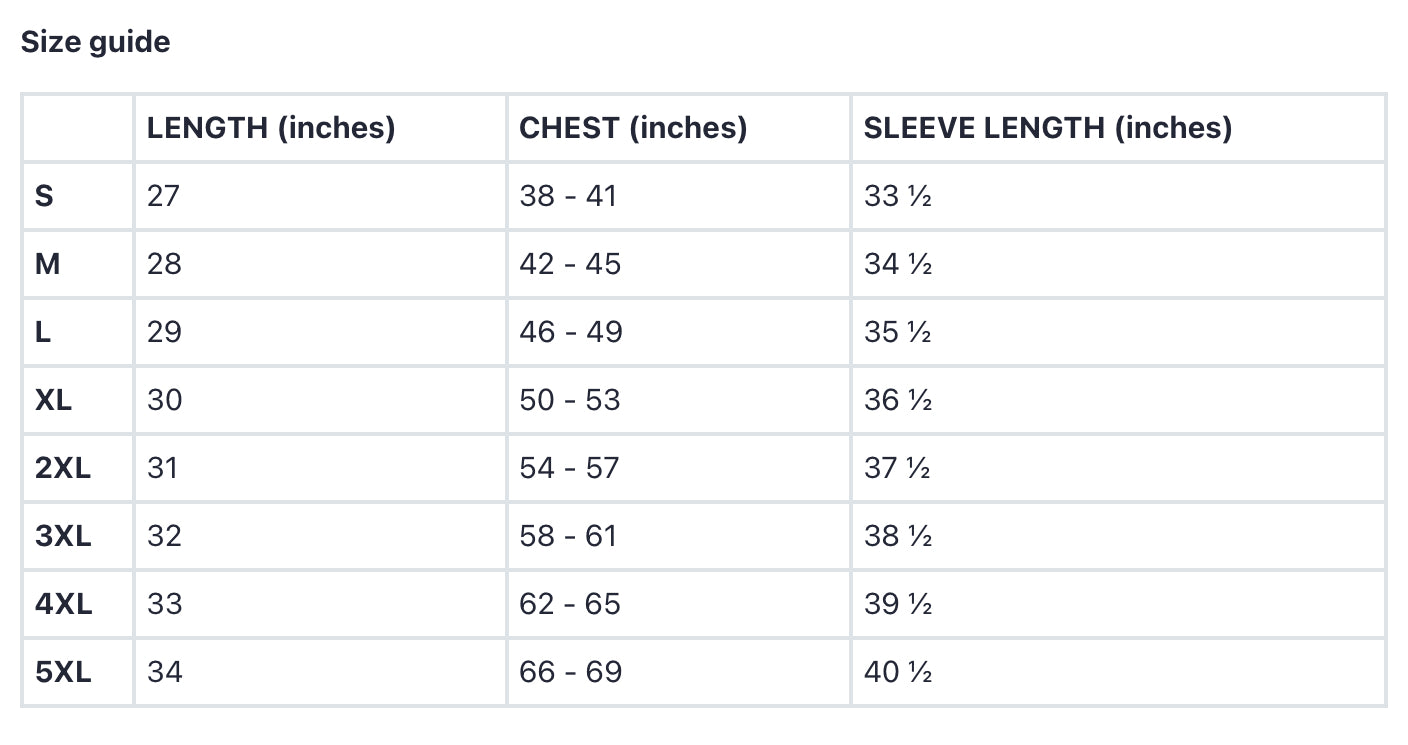
Task: Select the length cell showing 31
Action: coord(162,468)
